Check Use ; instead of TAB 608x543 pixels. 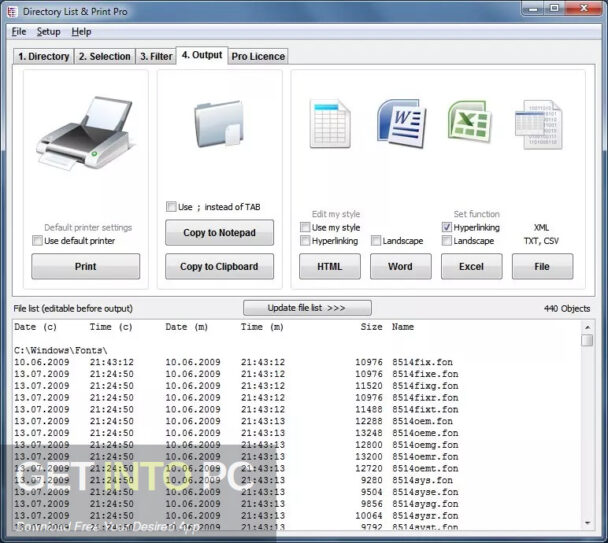pos(171,206)
